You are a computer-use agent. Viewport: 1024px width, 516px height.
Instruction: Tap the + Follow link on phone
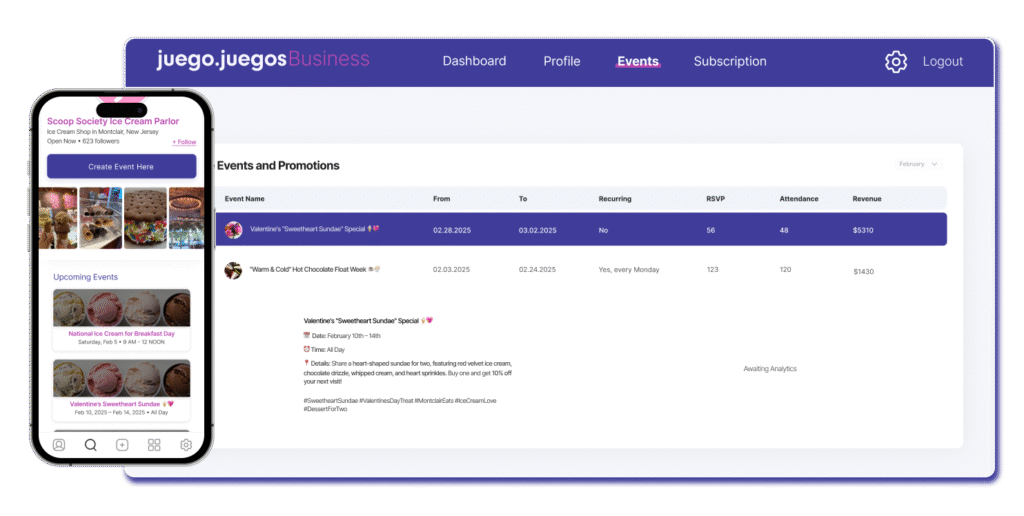click(184, 142)
